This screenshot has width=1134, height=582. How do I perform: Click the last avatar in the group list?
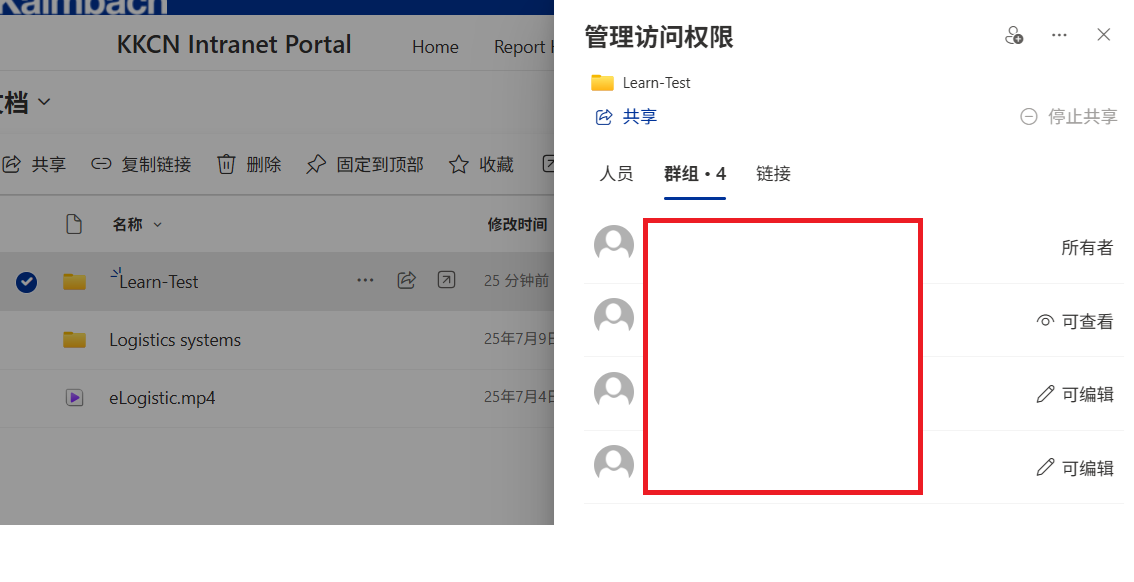614,464
